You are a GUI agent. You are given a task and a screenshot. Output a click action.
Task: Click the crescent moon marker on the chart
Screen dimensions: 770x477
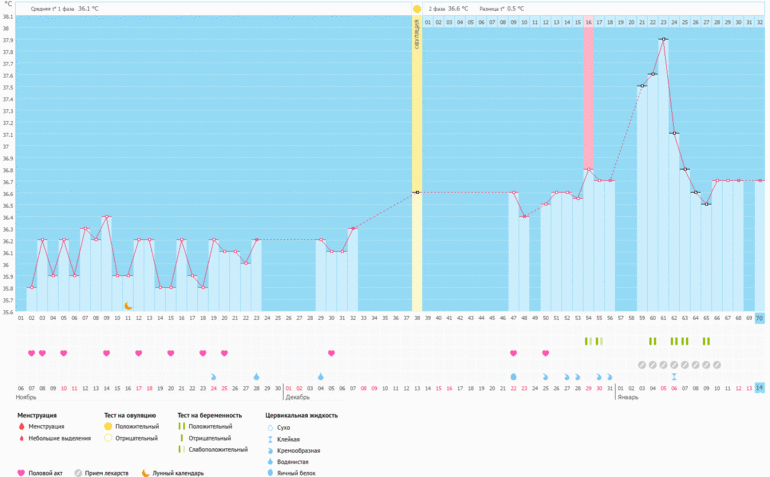pos(128,306)
